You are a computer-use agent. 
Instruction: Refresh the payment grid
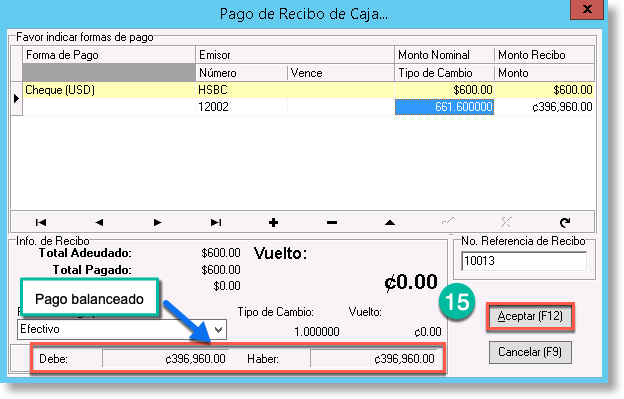click(x=565, y=222)
